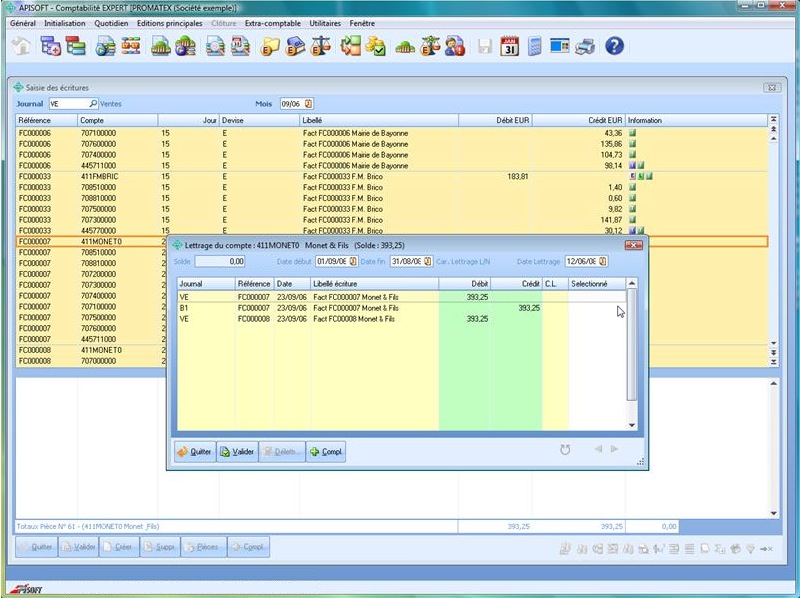Click the greyed floppy disk save icon

(x=484, y=46)
